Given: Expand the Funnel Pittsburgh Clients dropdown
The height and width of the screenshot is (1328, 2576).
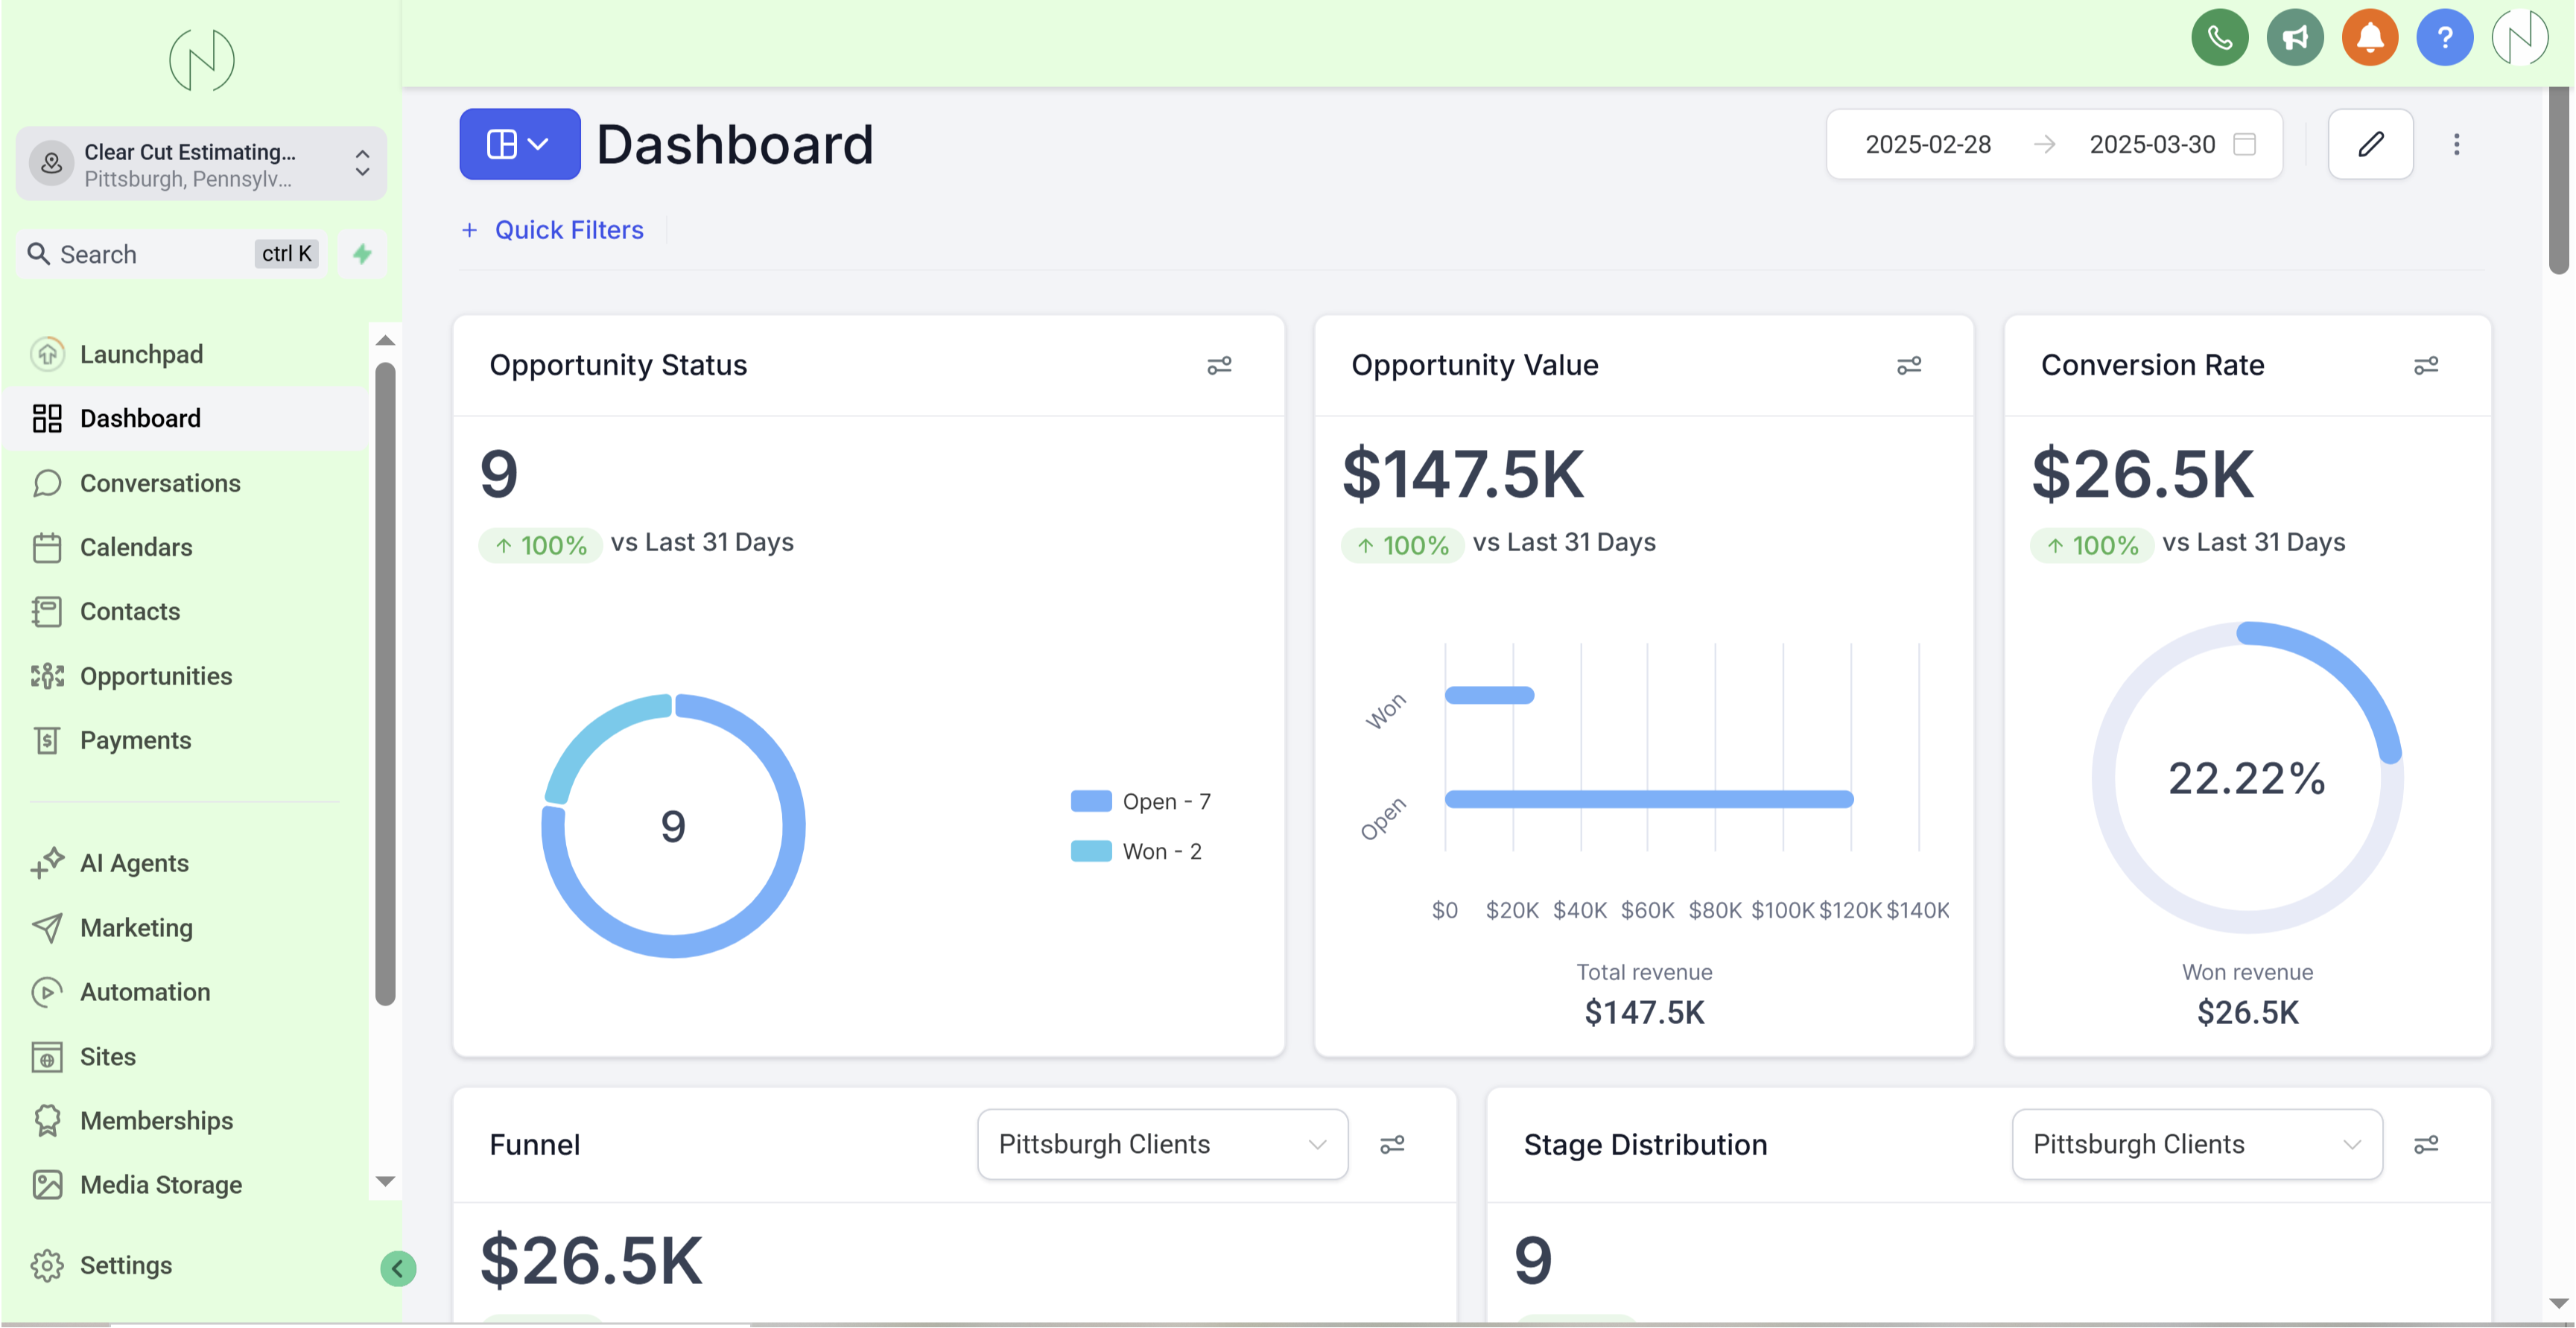Looking at the screenshot, I should coord(1162,1144).
